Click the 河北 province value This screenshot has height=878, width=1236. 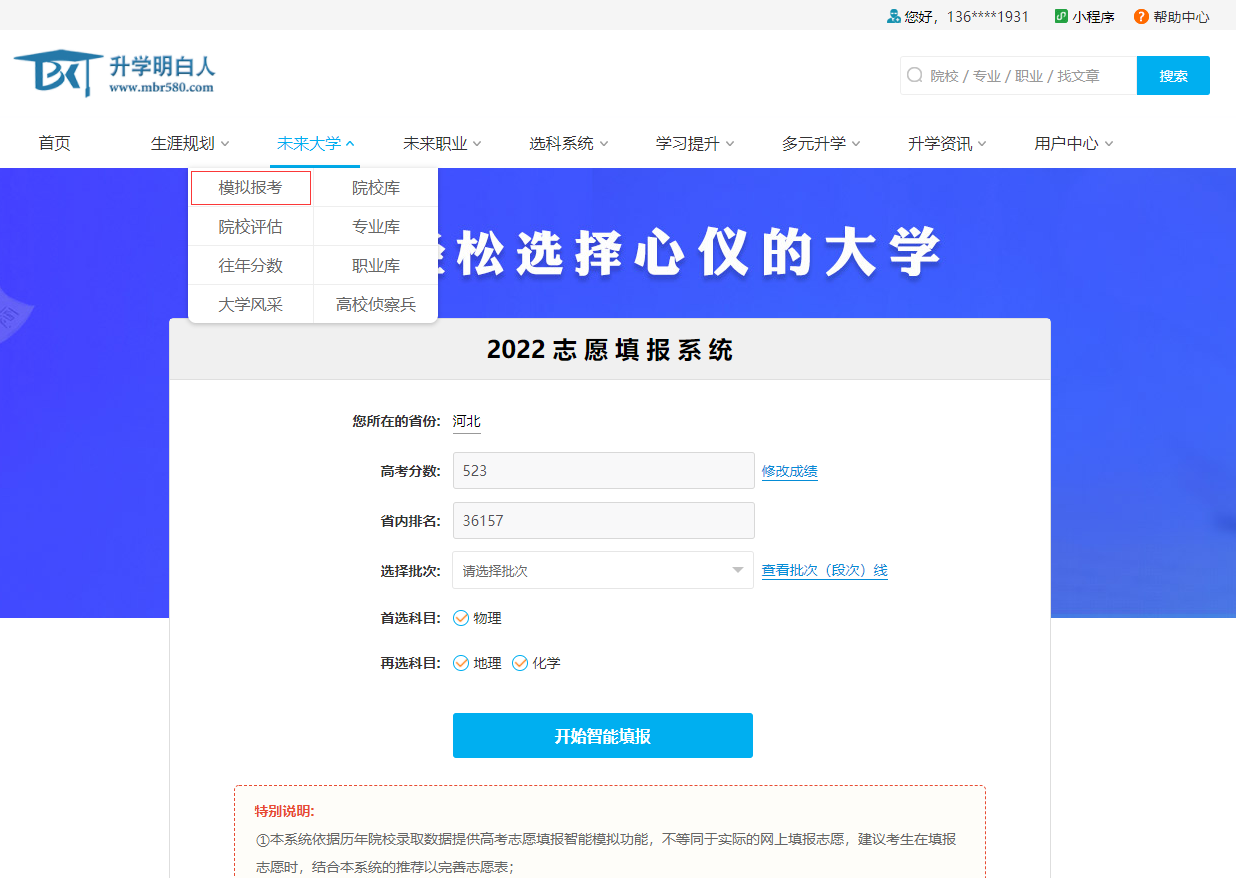pos(467,421)
